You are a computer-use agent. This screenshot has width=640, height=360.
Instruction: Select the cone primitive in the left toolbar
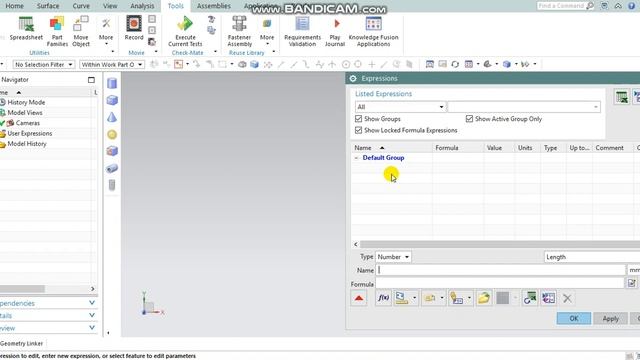click(112, 118)
